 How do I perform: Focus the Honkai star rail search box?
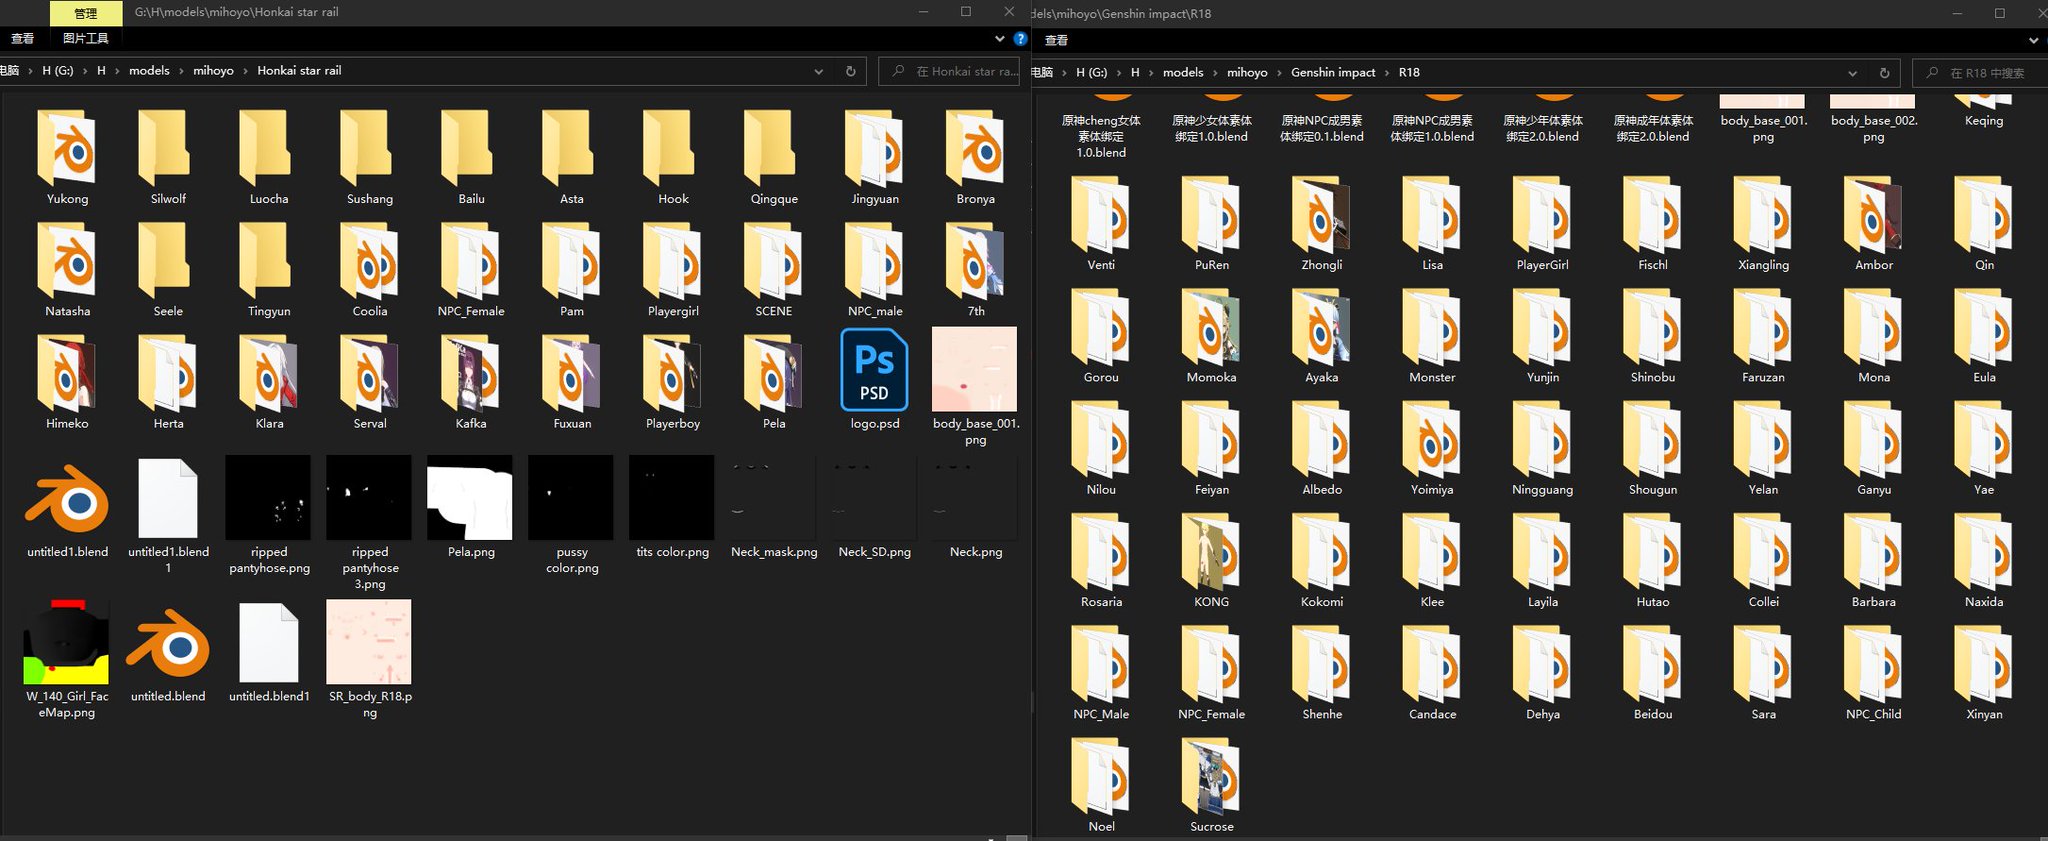tap(949, 71)
